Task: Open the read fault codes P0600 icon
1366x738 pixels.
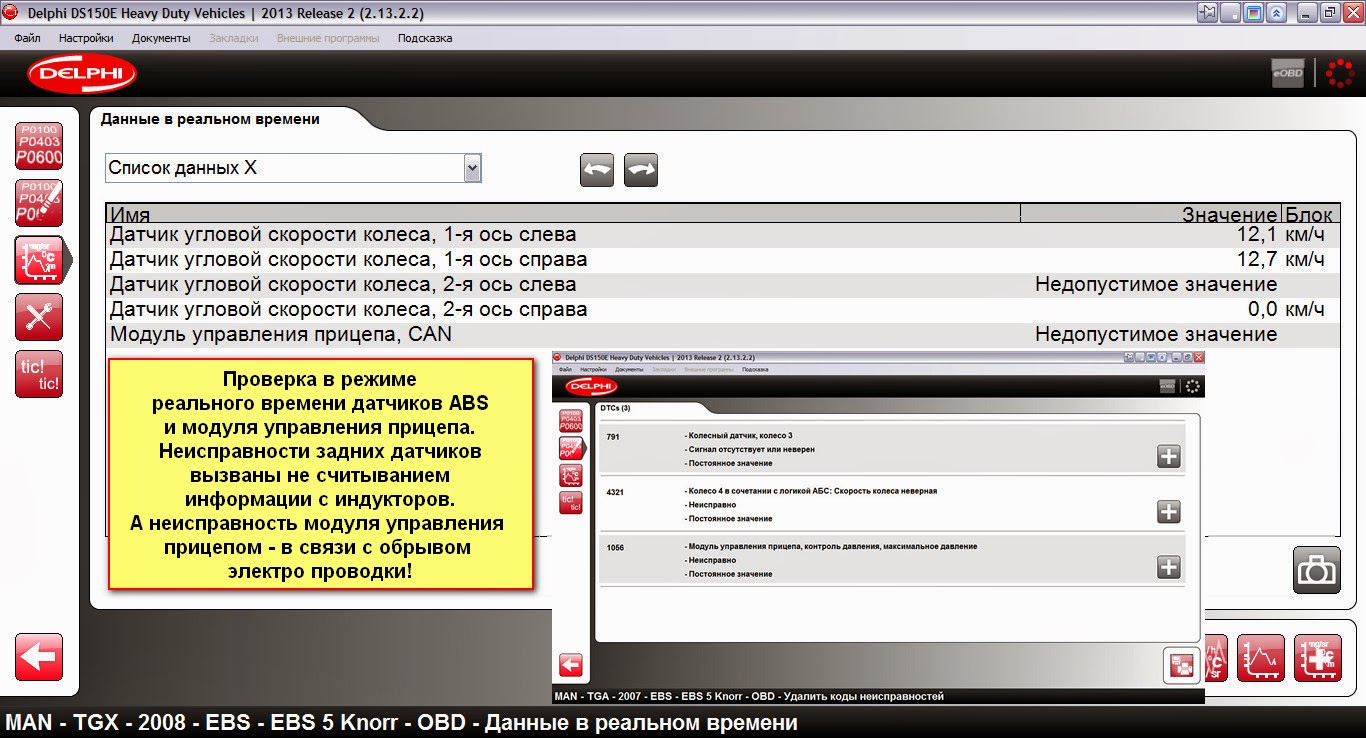Action: pos(39,146)
